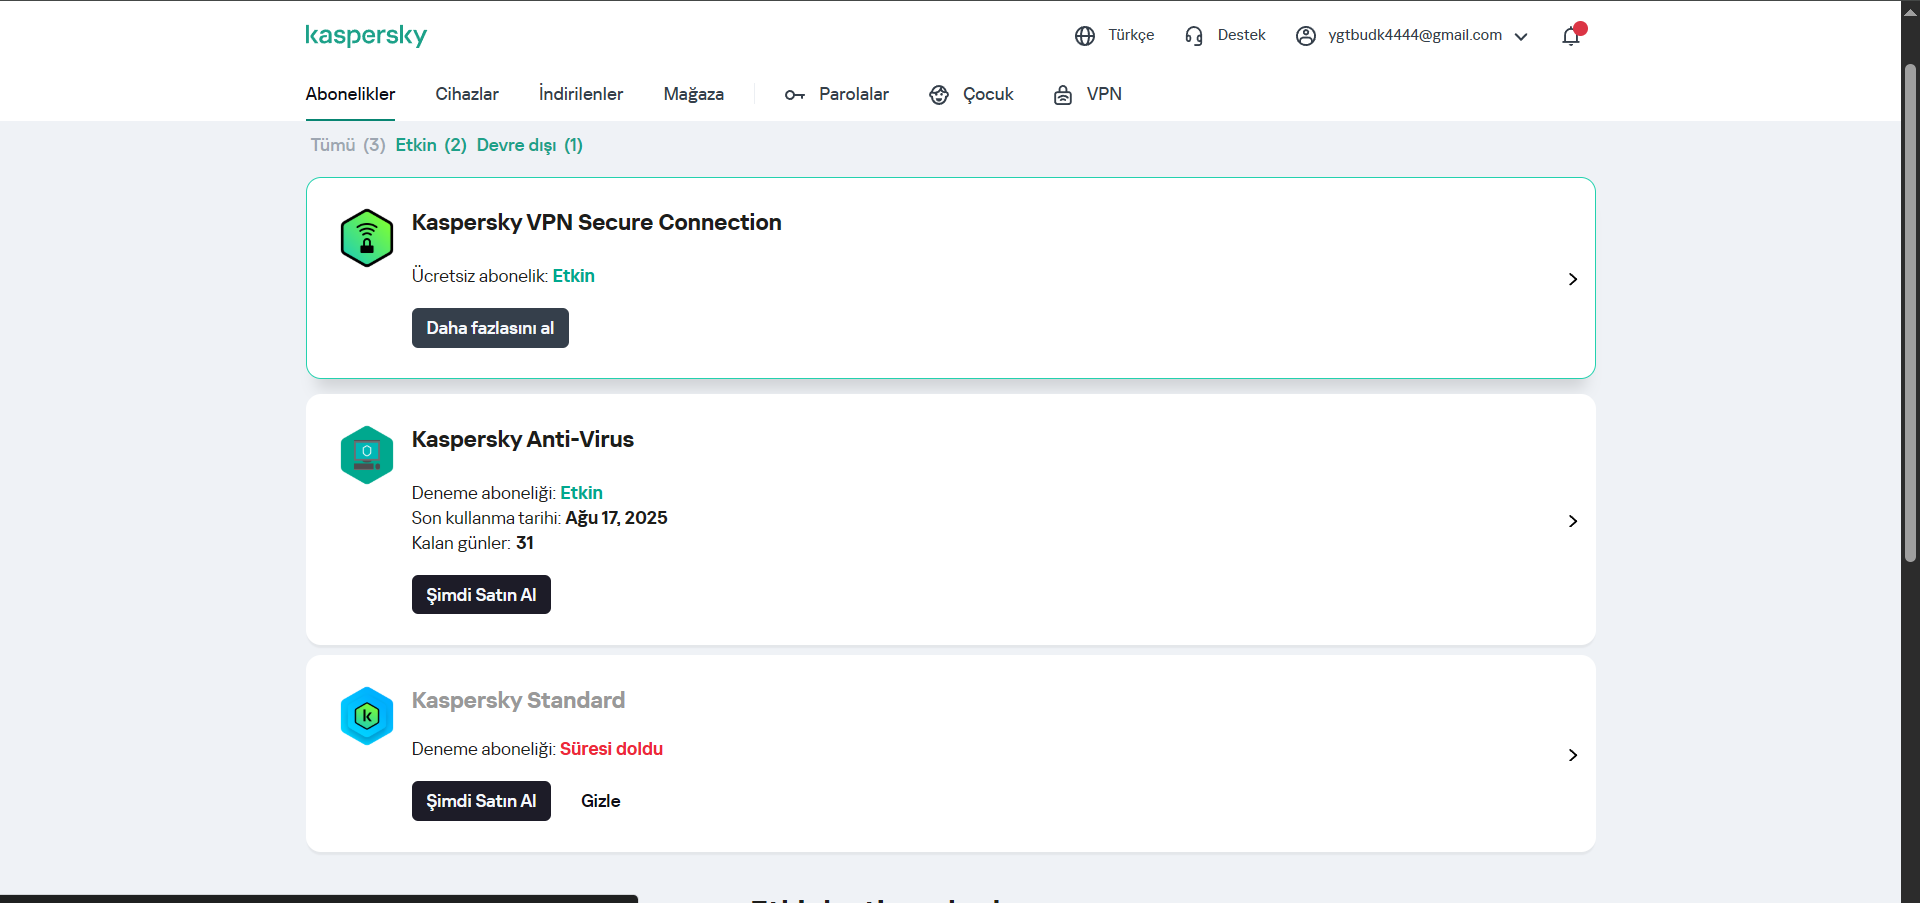Viewport: 1920px width, 903px height.
Task: Select Çocuk in the navigation
Action: point(988,94)
